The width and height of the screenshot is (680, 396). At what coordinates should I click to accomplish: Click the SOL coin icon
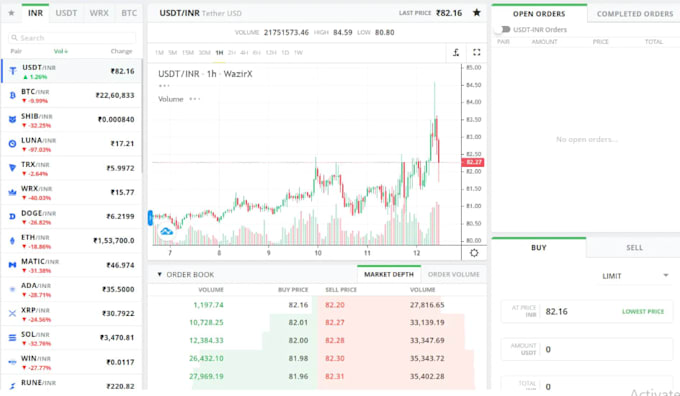13,337
